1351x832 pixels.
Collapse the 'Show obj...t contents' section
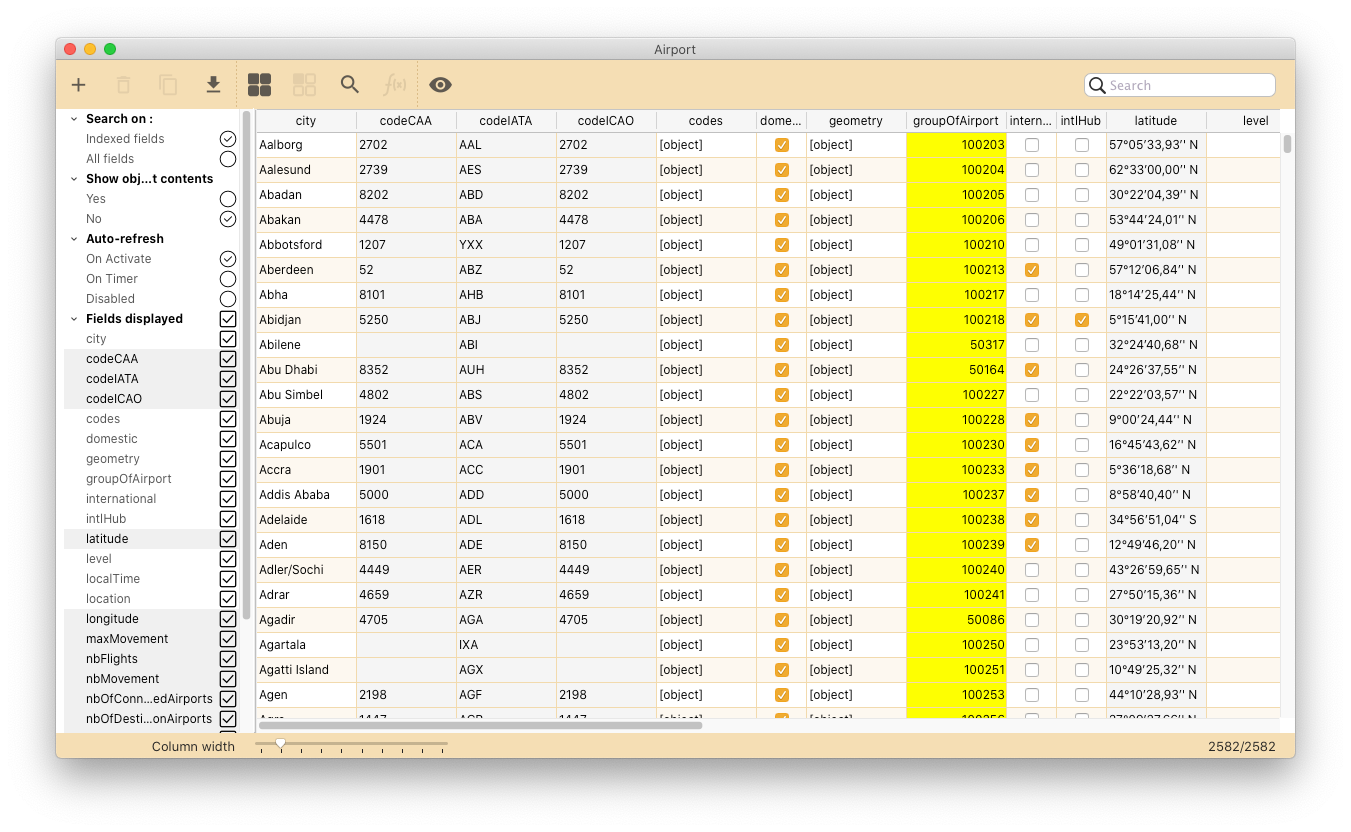74,179
